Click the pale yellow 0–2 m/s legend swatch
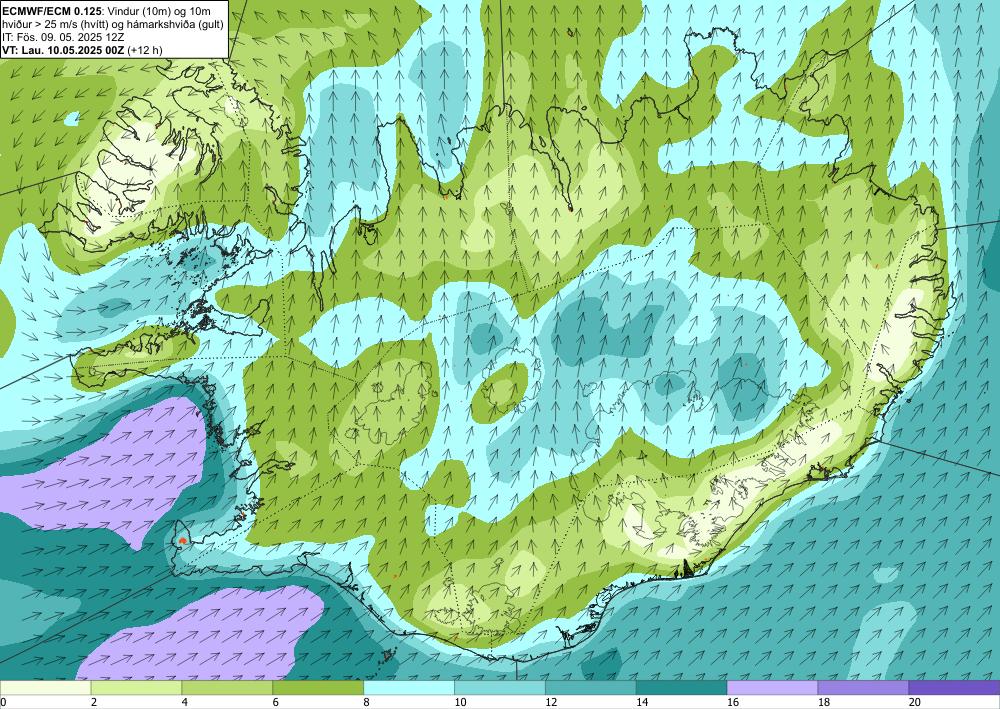This screenshot has height=709, width=1000. (45, 688)
